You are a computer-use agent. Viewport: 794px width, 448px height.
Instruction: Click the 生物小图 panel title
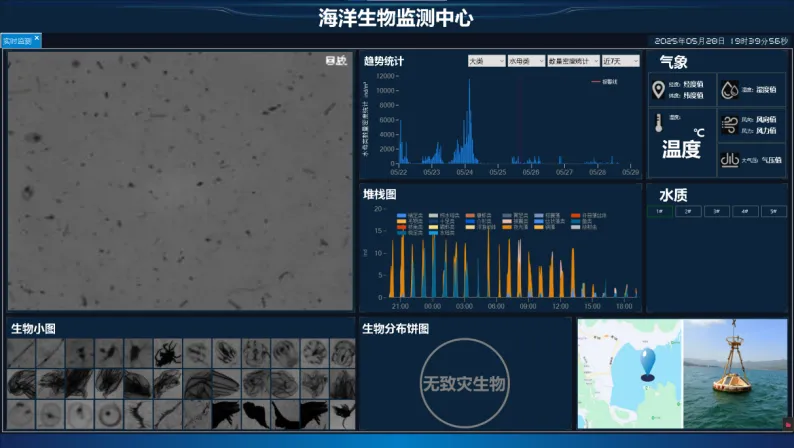(x=33, y=329)
